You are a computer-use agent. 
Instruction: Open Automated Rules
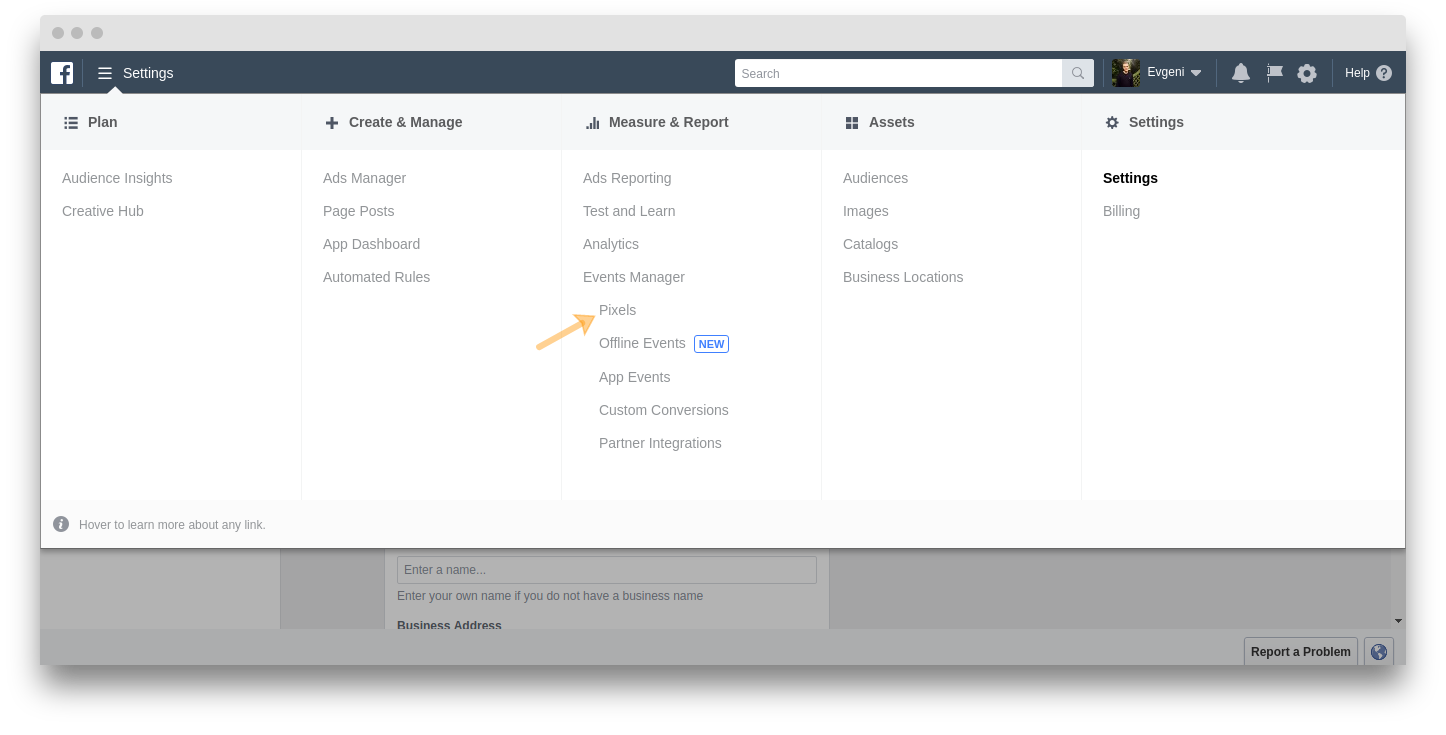pyautogui.click(x=376, y=277)
